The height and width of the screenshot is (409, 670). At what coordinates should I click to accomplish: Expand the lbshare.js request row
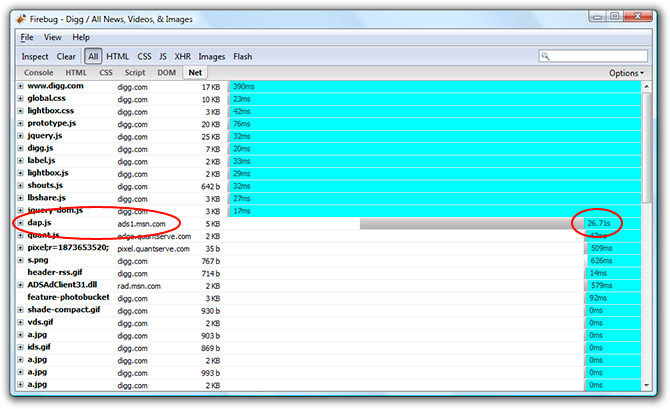pyautogui.click(x=20, y=198)
